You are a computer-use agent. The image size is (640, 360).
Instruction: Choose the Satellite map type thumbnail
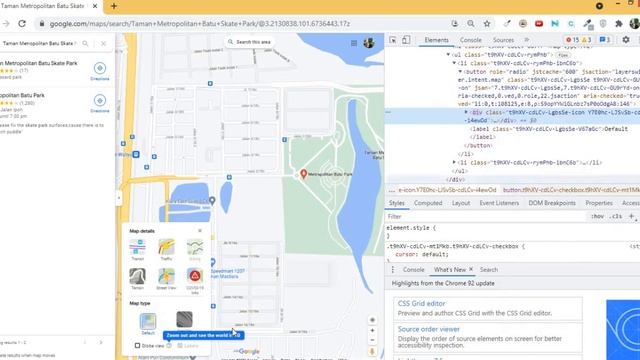point(184,320)
